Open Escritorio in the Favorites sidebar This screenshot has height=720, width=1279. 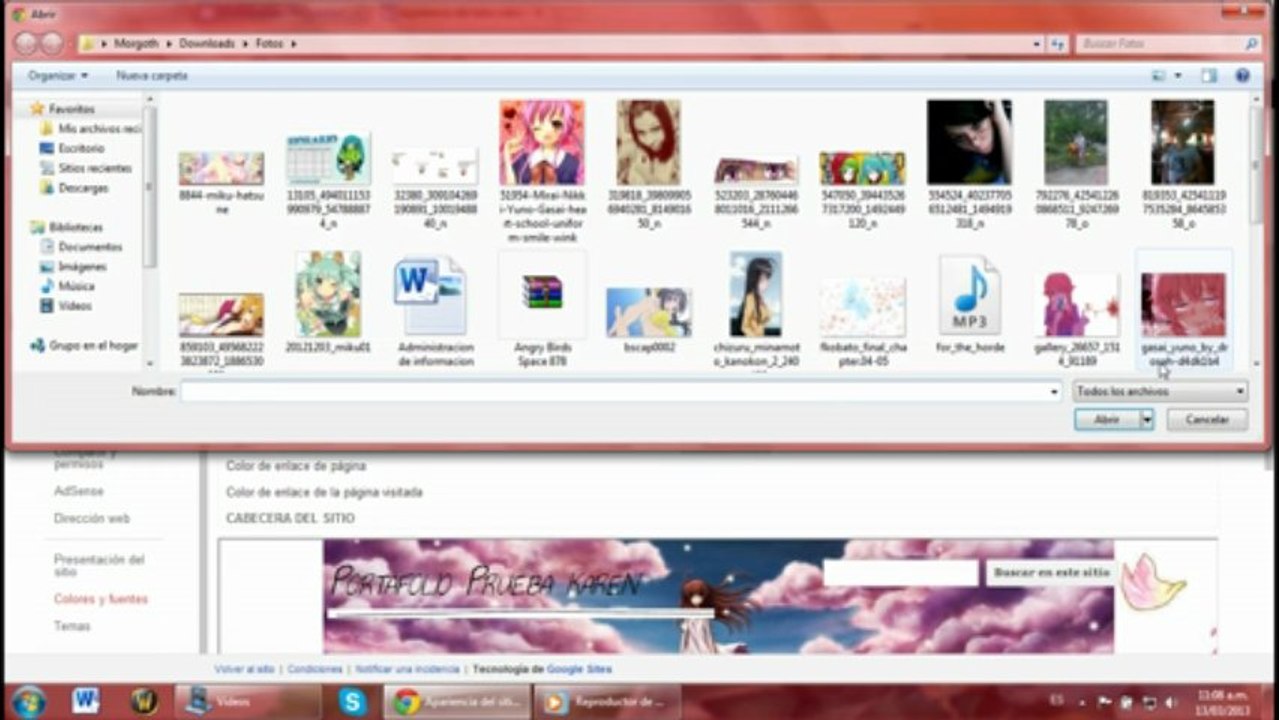pos(81,148)
